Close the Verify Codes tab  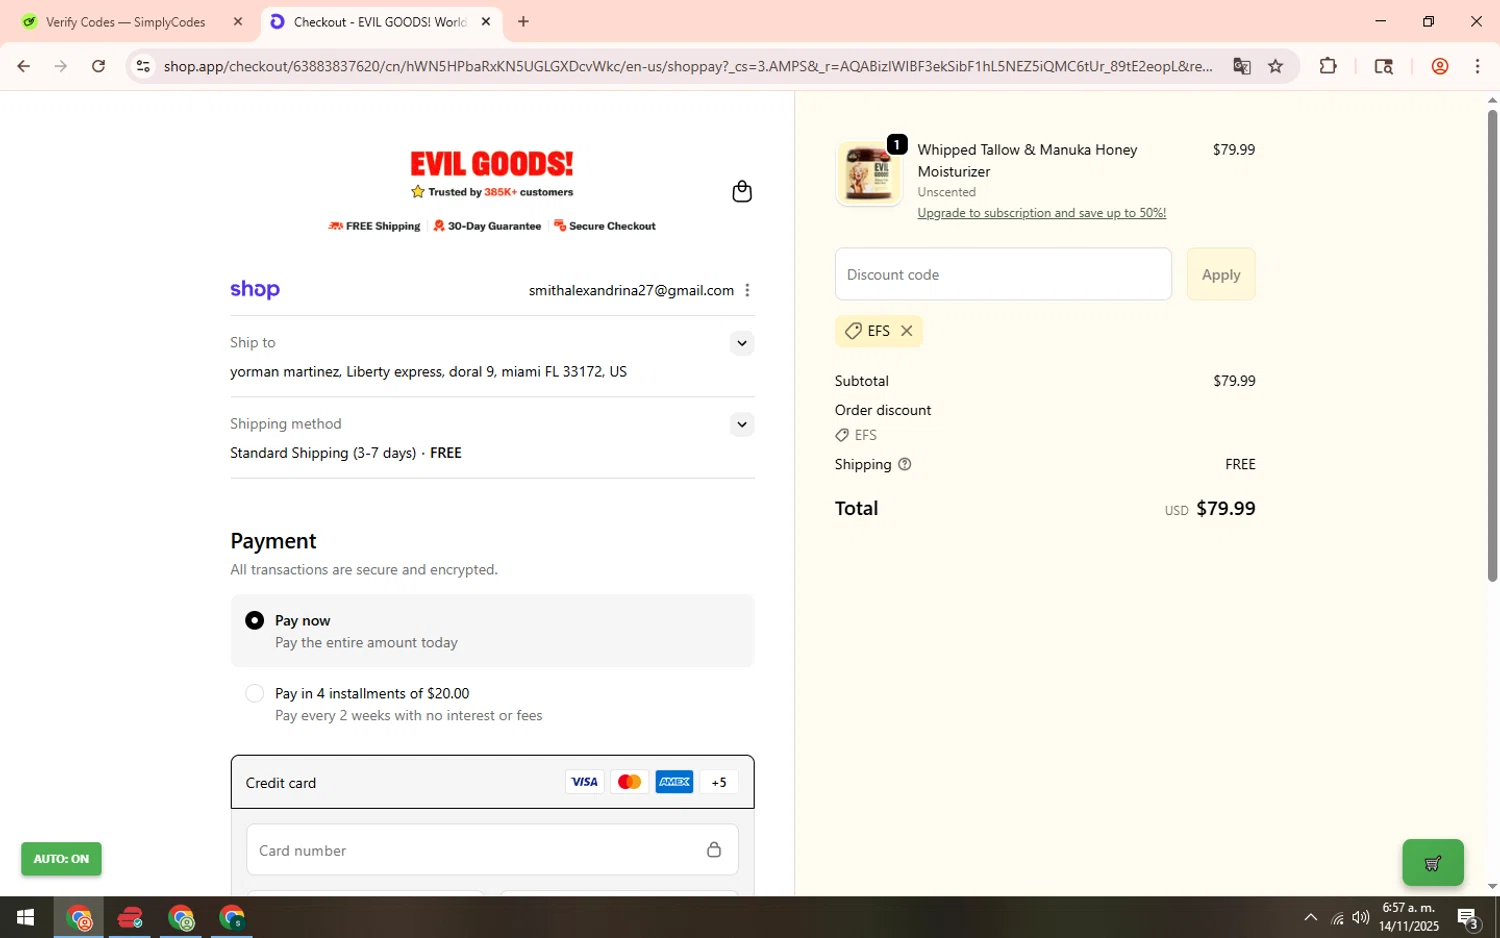tap(237, 22)
